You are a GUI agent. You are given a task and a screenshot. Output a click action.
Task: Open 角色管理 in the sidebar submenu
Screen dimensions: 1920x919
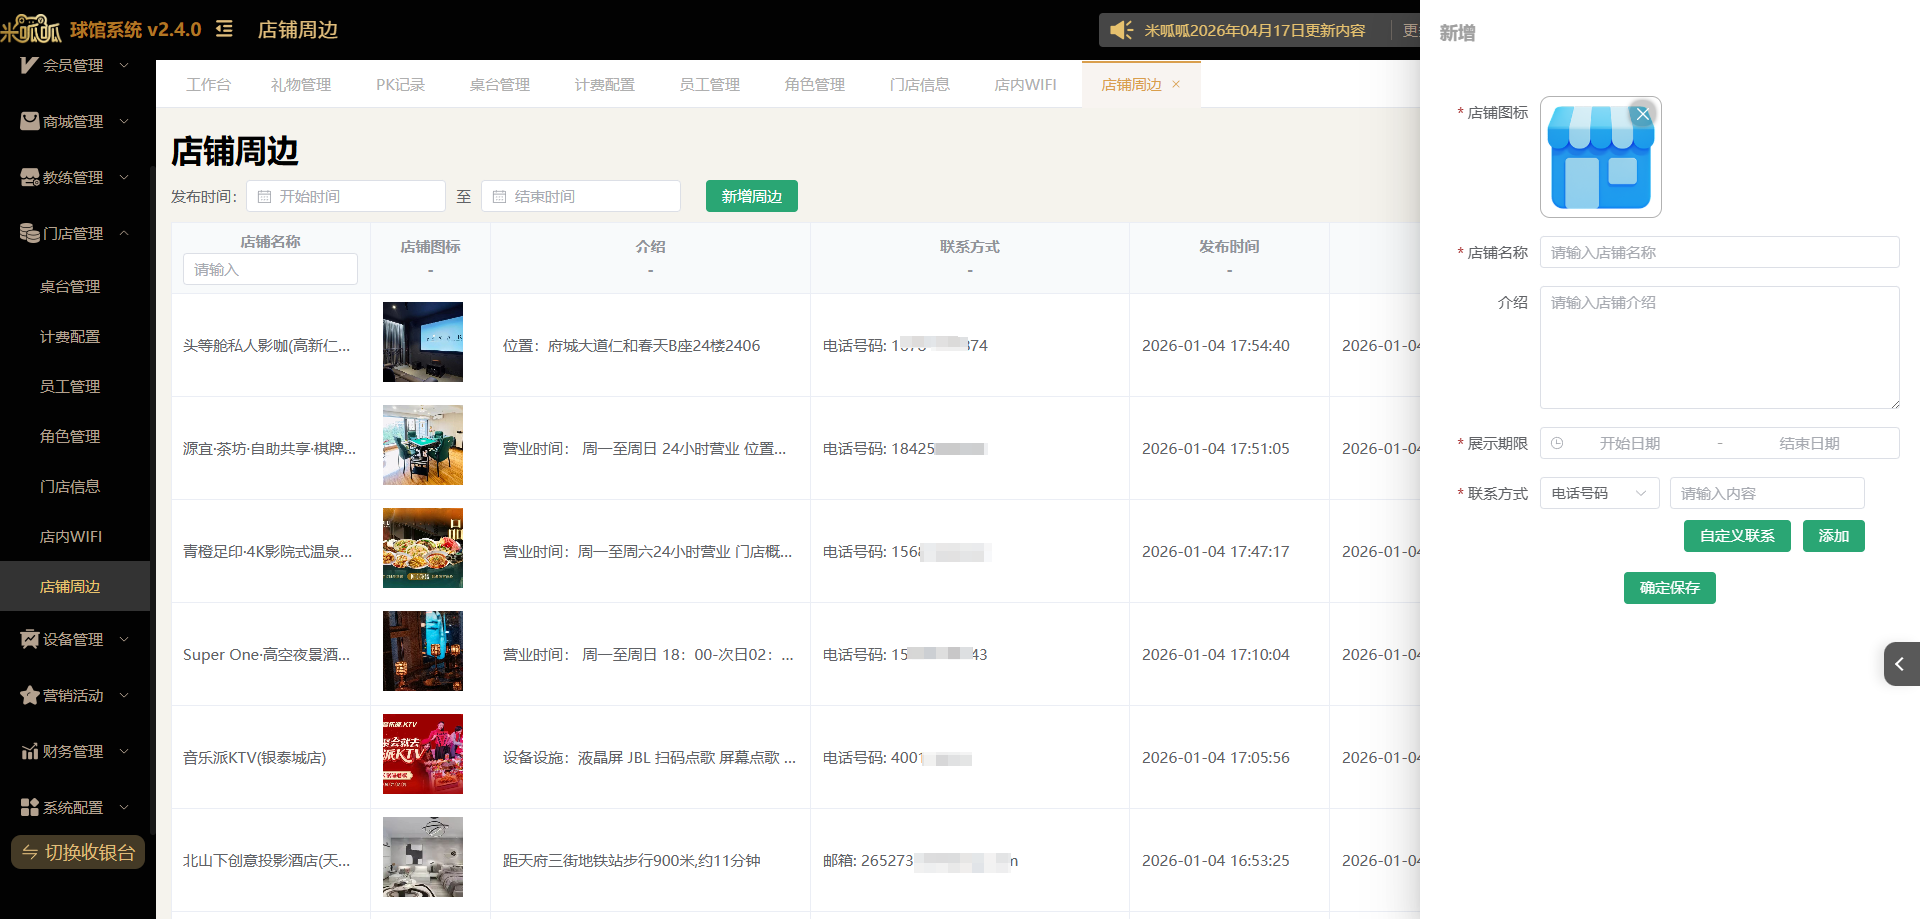coord(70,436)
